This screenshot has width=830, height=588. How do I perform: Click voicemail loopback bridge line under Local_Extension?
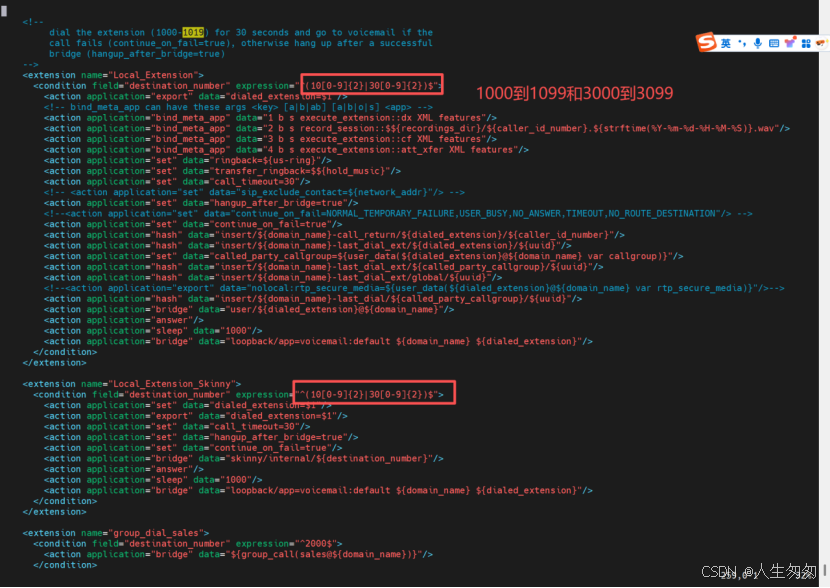[318, 341]
